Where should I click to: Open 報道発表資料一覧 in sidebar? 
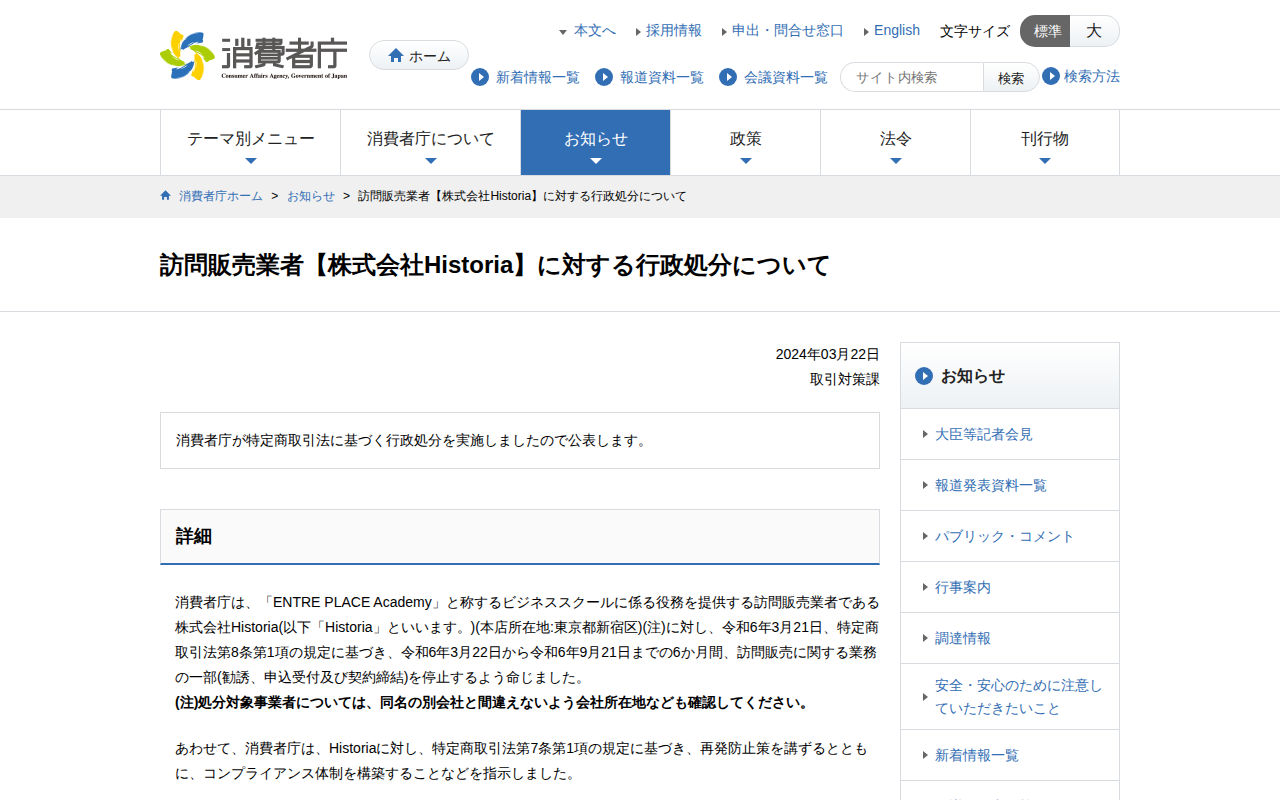[x=991, y=485]
